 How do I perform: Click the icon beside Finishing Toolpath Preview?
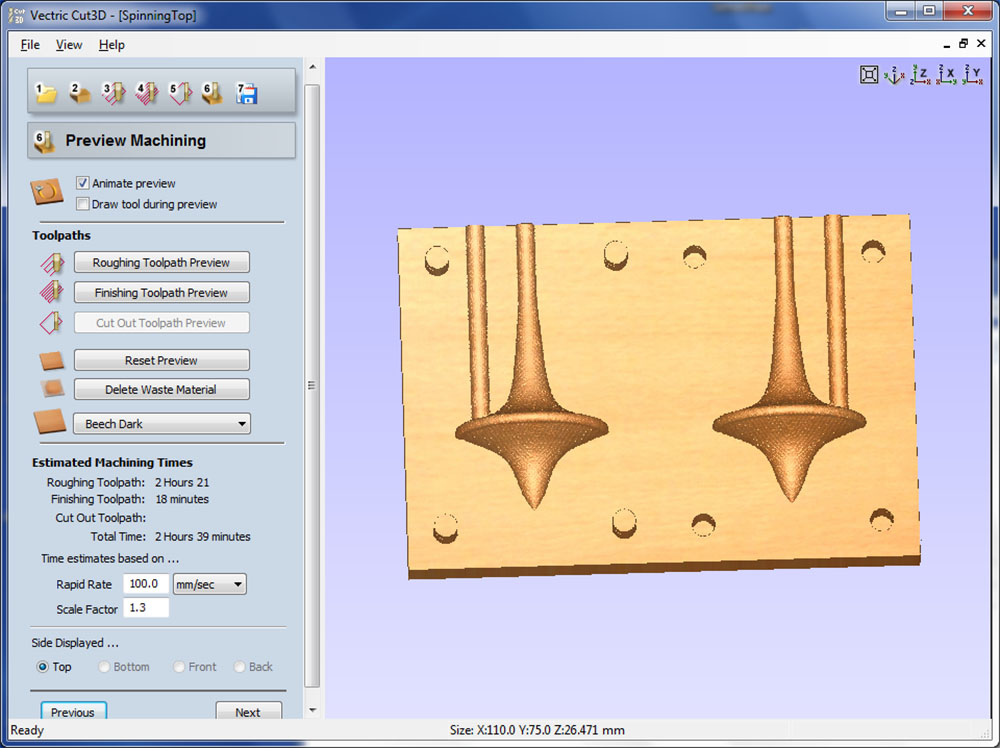[x=52, y=292]
